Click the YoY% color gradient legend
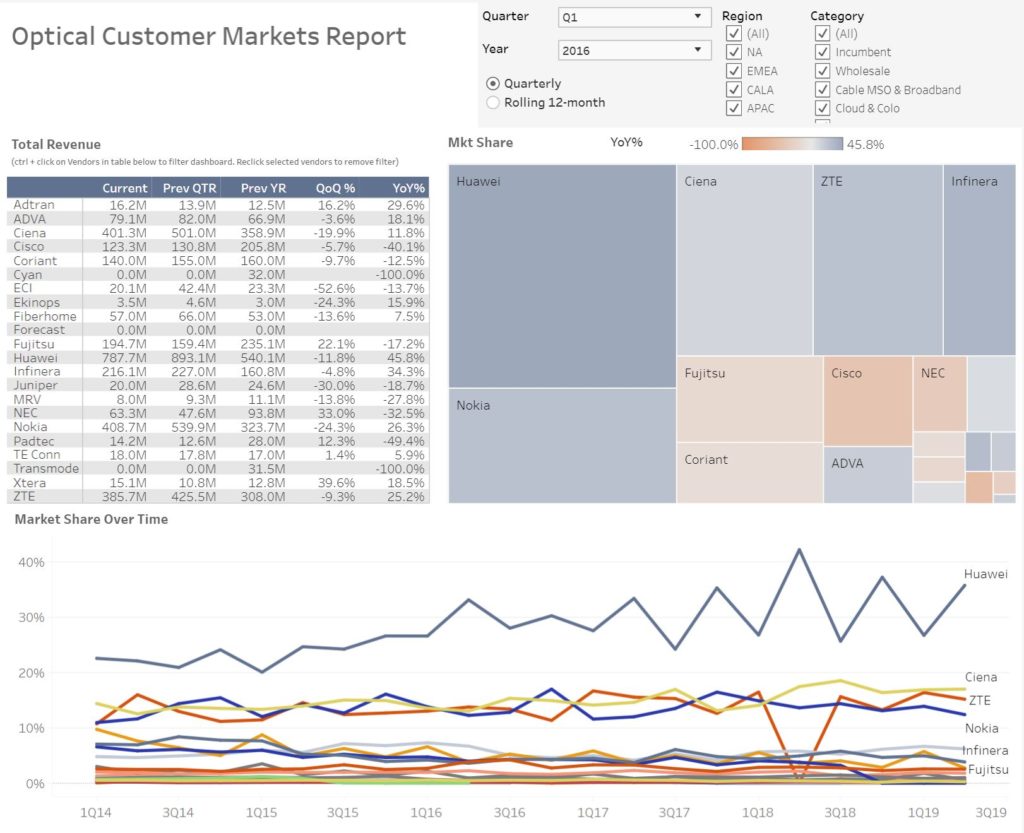Screen dimensions: 1024x833 tap(792, 144)
